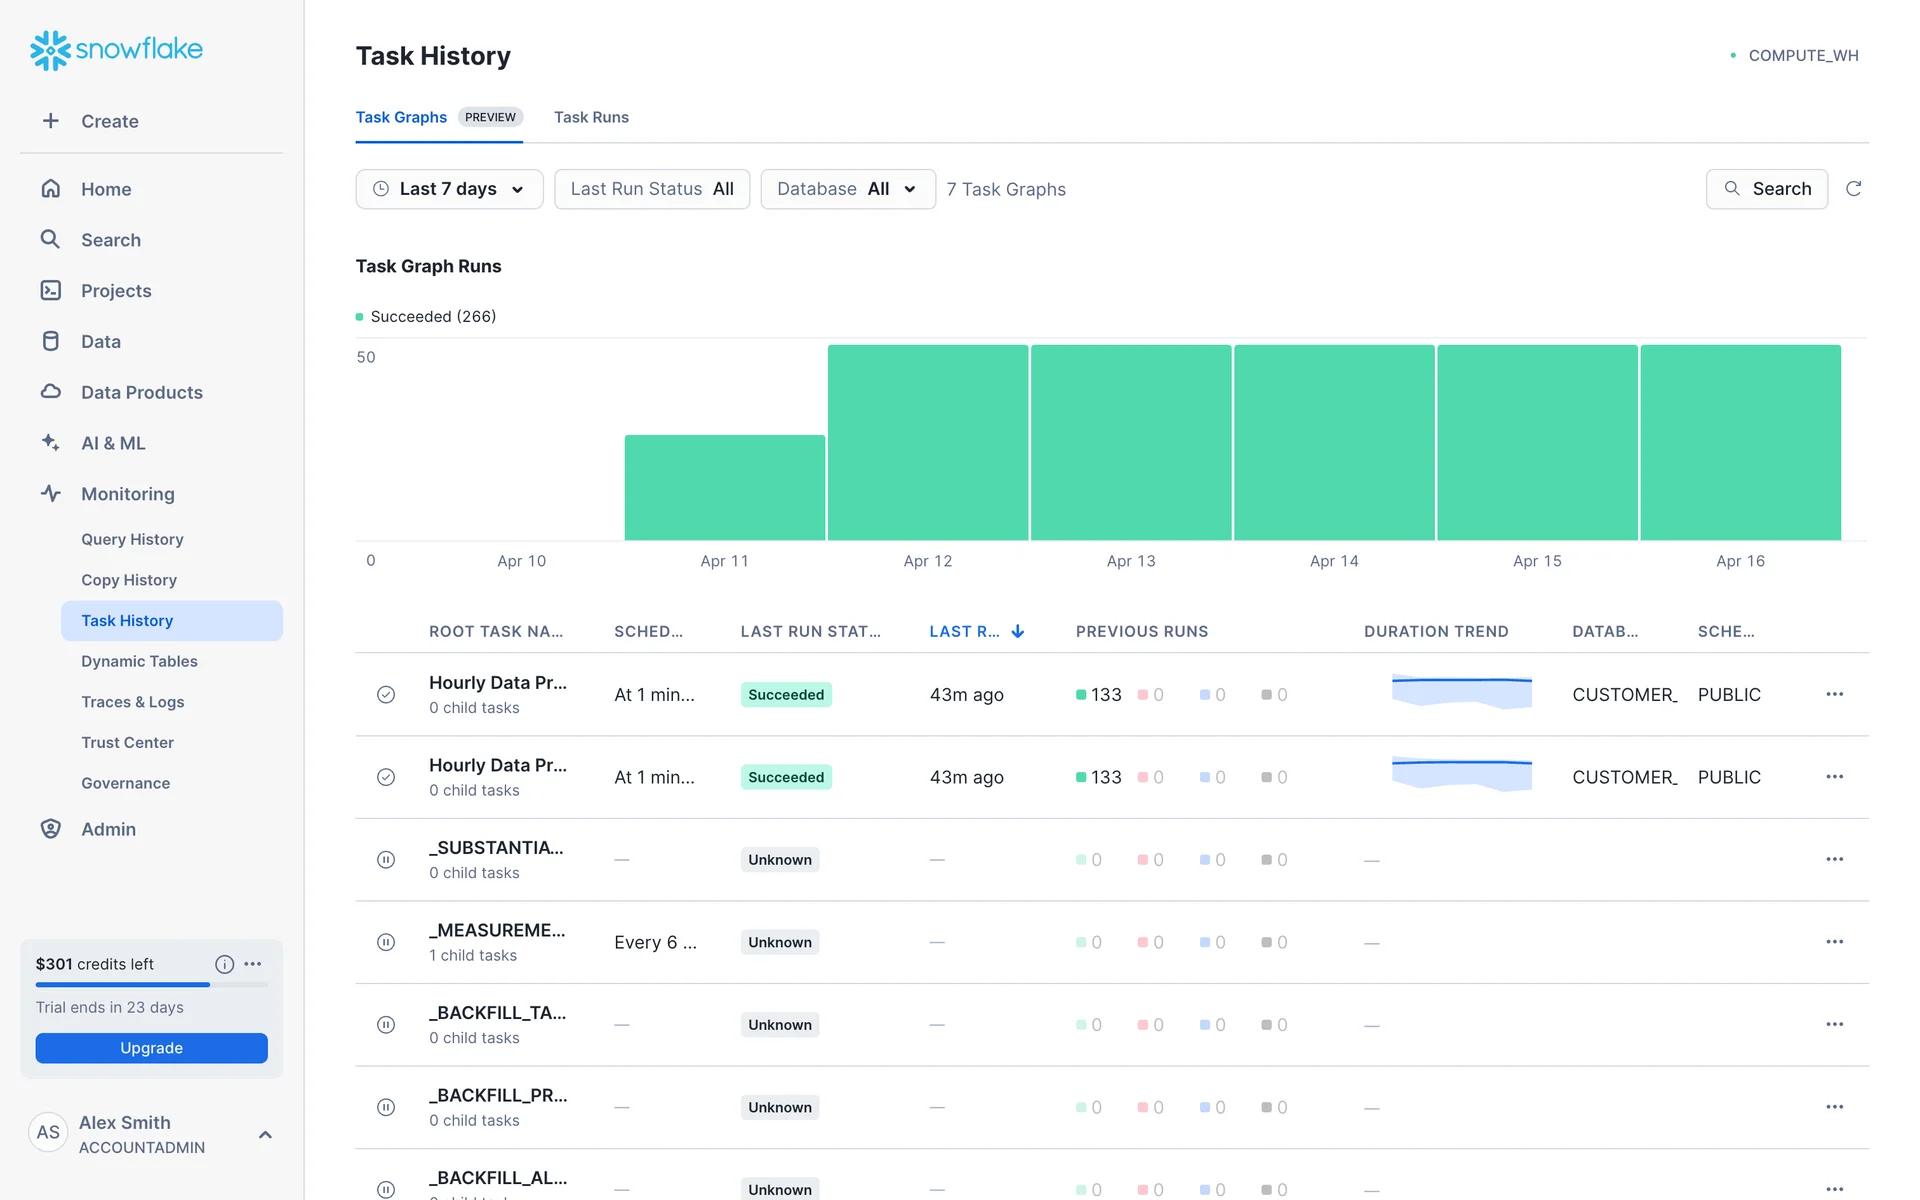Image resolution: width=1920 pixels, height=1200 pixels.
Task: Click the Last Run Status All filter
Action: click(x=652, y=189)
